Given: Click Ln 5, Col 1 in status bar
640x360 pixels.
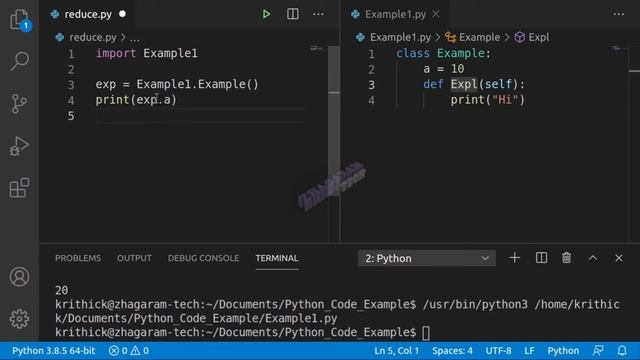Looking at the screenshot, I should [396, 351].
